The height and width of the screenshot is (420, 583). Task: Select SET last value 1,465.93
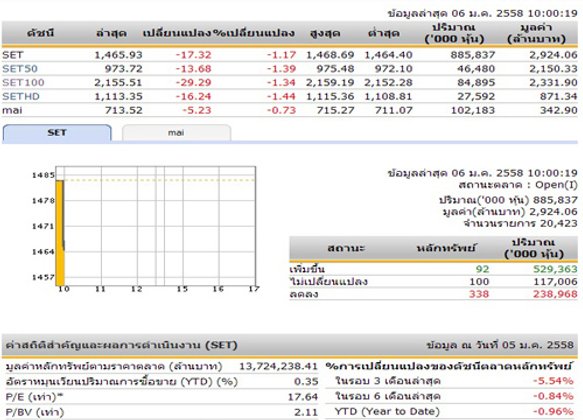pyautogui.click(x=119, y=55)
